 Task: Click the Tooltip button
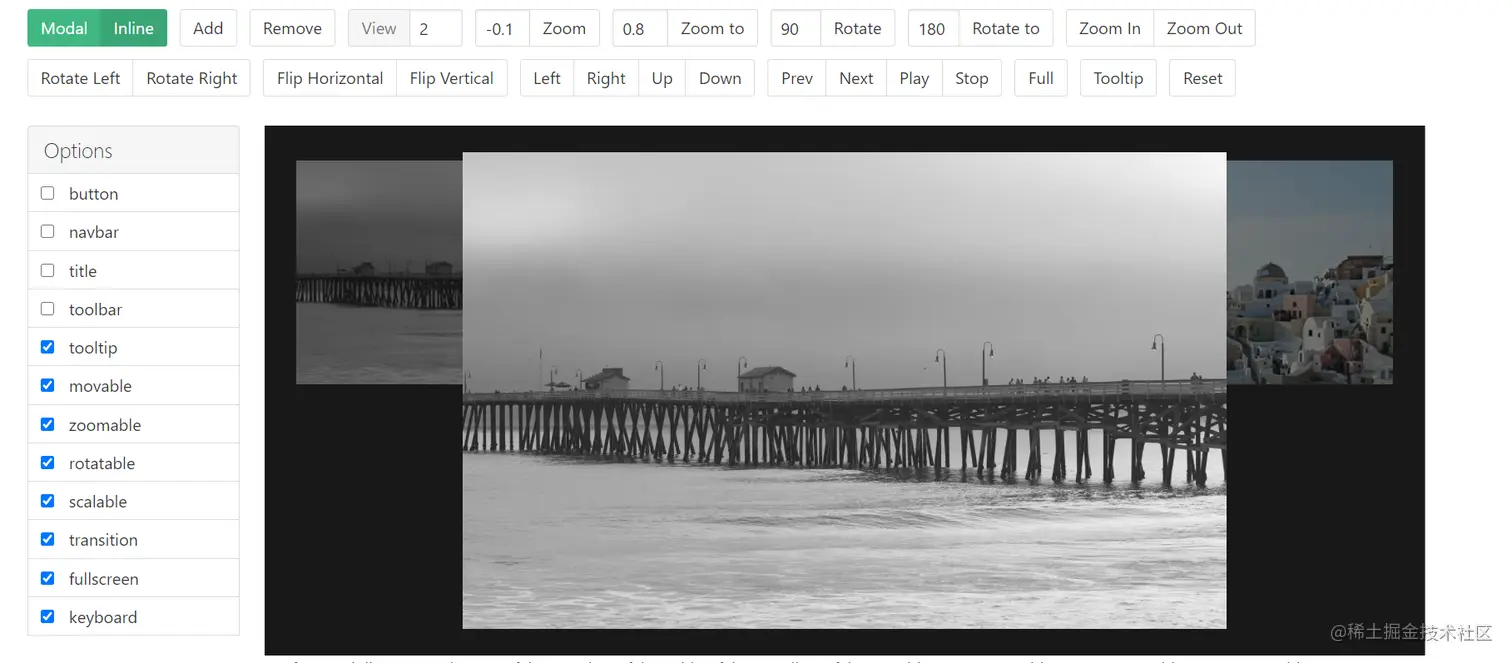click(x=1118, y=78)
